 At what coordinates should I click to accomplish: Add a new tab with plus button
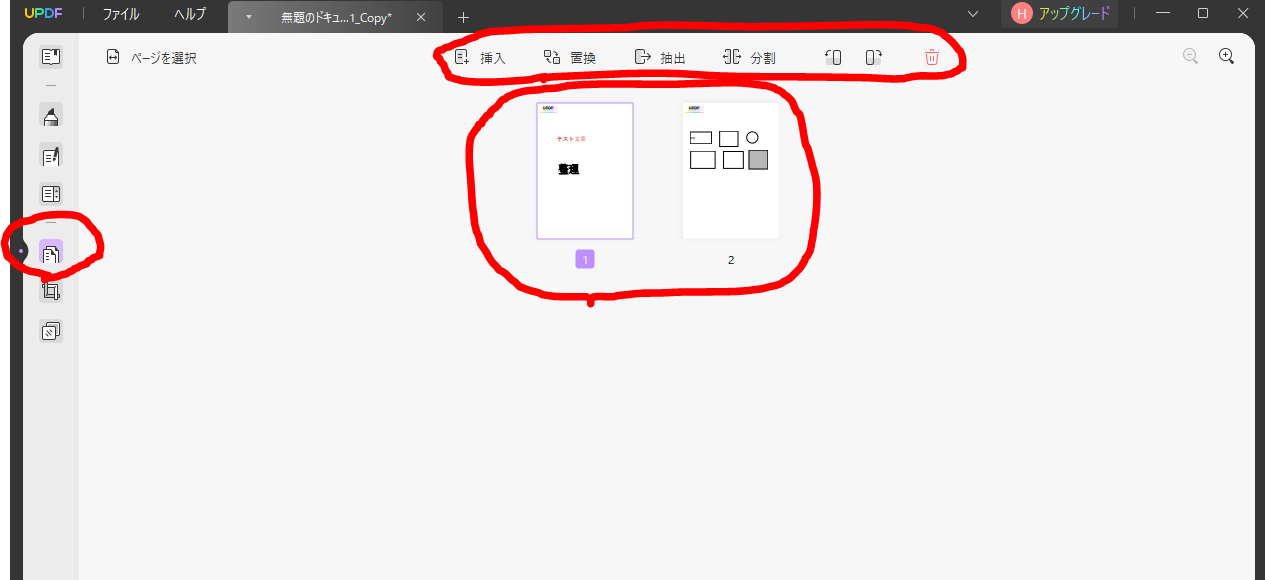463,17
